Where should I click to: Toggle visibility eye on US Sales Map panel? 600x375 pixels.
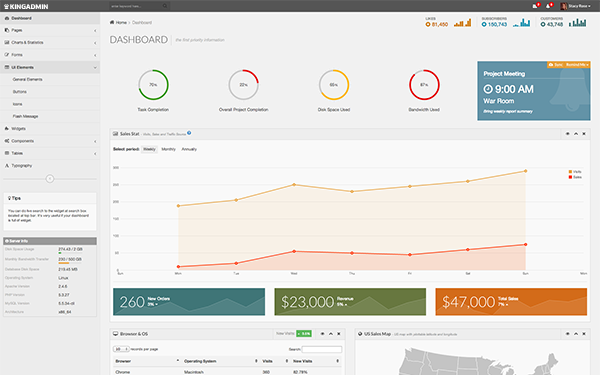[x=567, y=334]
